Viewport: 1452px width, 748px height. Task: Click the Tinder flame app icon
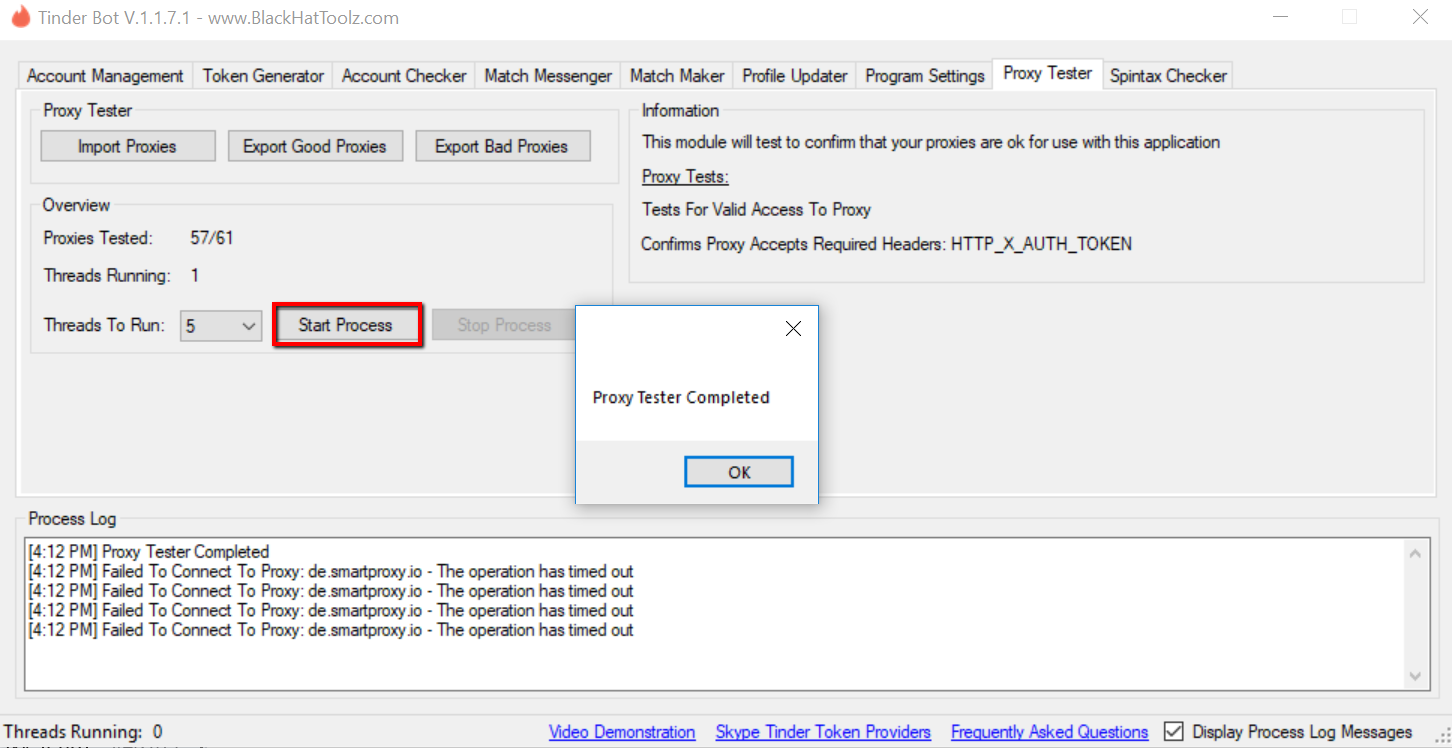pos(20,17)
